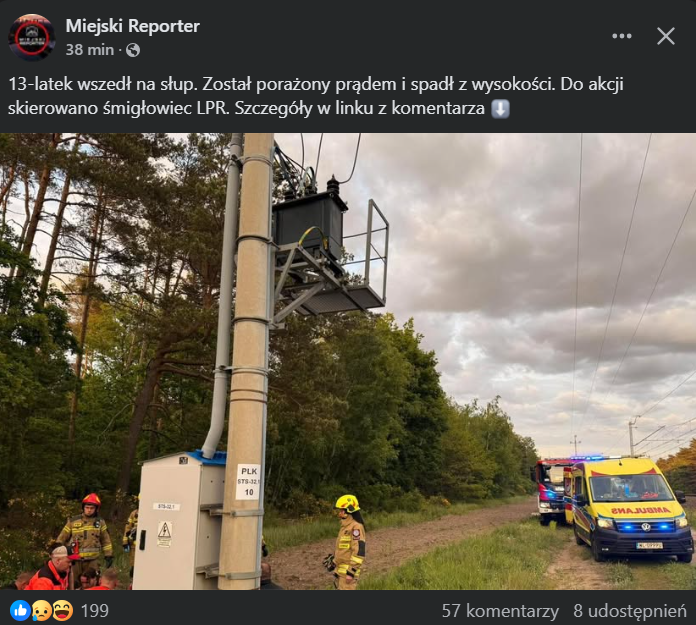Click the post caption text about 13-latek
696x625 pixels.
[316, 96]
